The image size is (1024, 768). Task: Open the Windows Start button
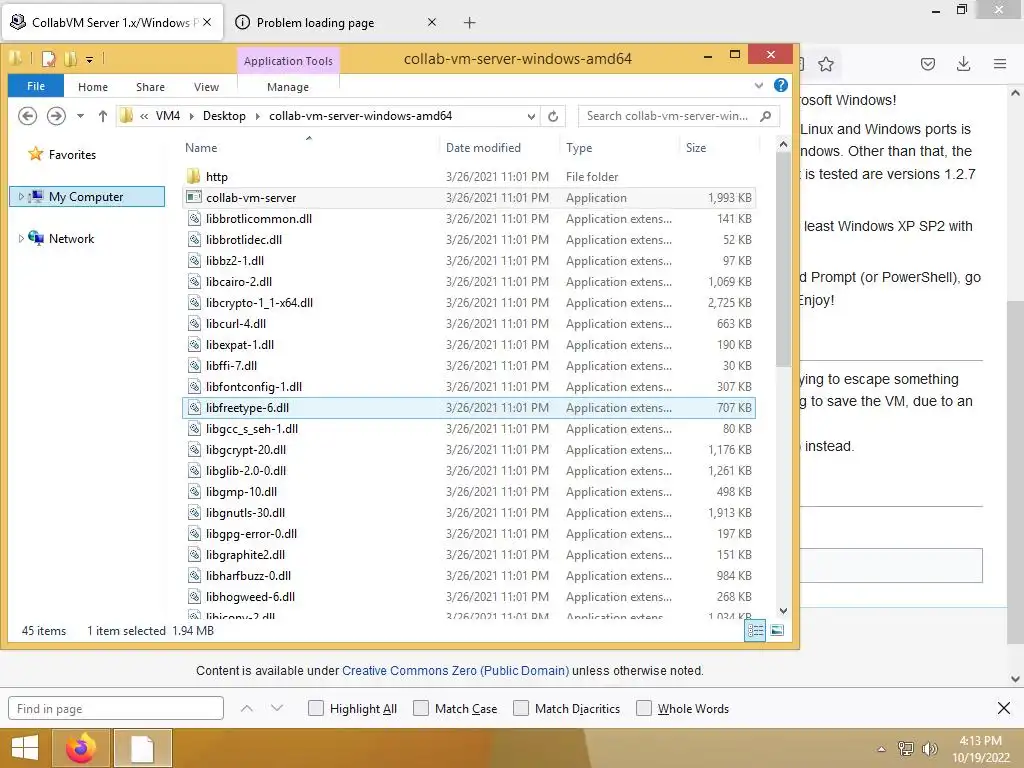pos(25,748)
